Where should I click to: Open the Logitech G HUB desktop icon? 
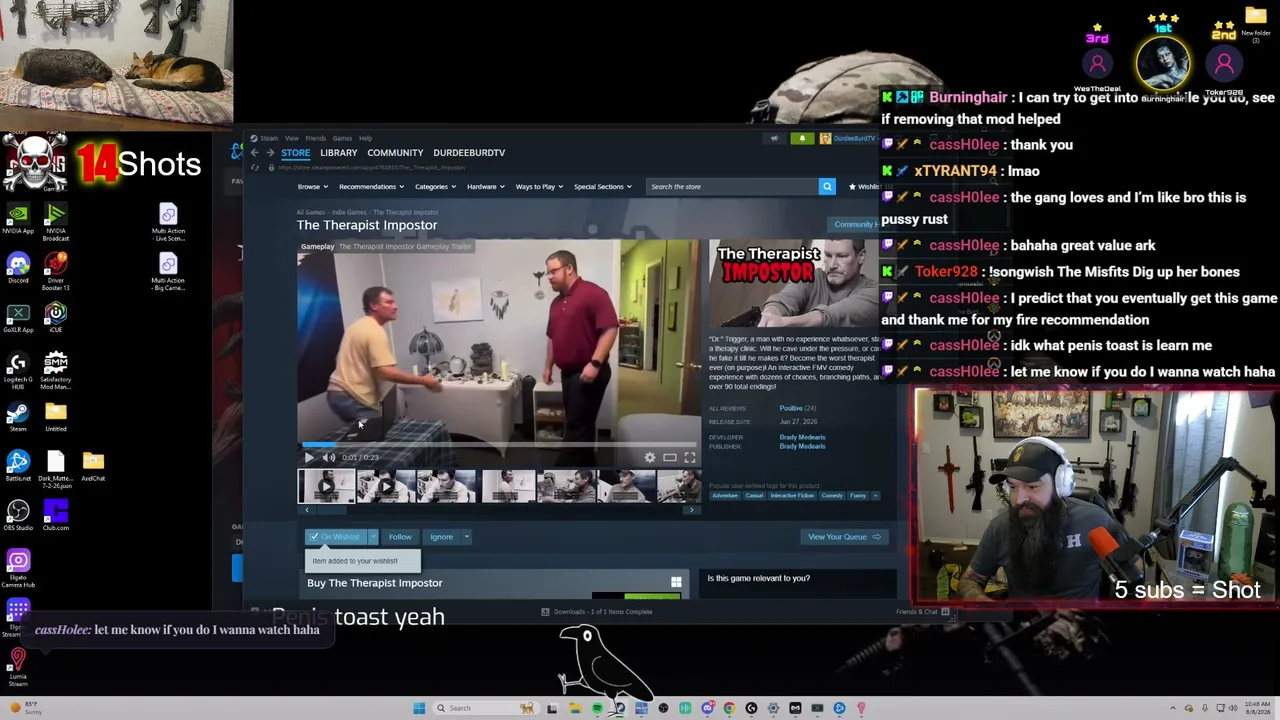(x=18, y=369)
